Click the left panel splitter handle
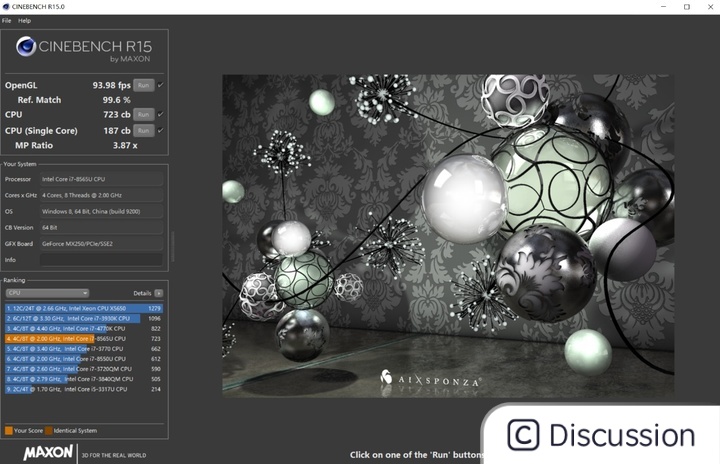This screenshot has width=720, height=464. click(173, 247)
